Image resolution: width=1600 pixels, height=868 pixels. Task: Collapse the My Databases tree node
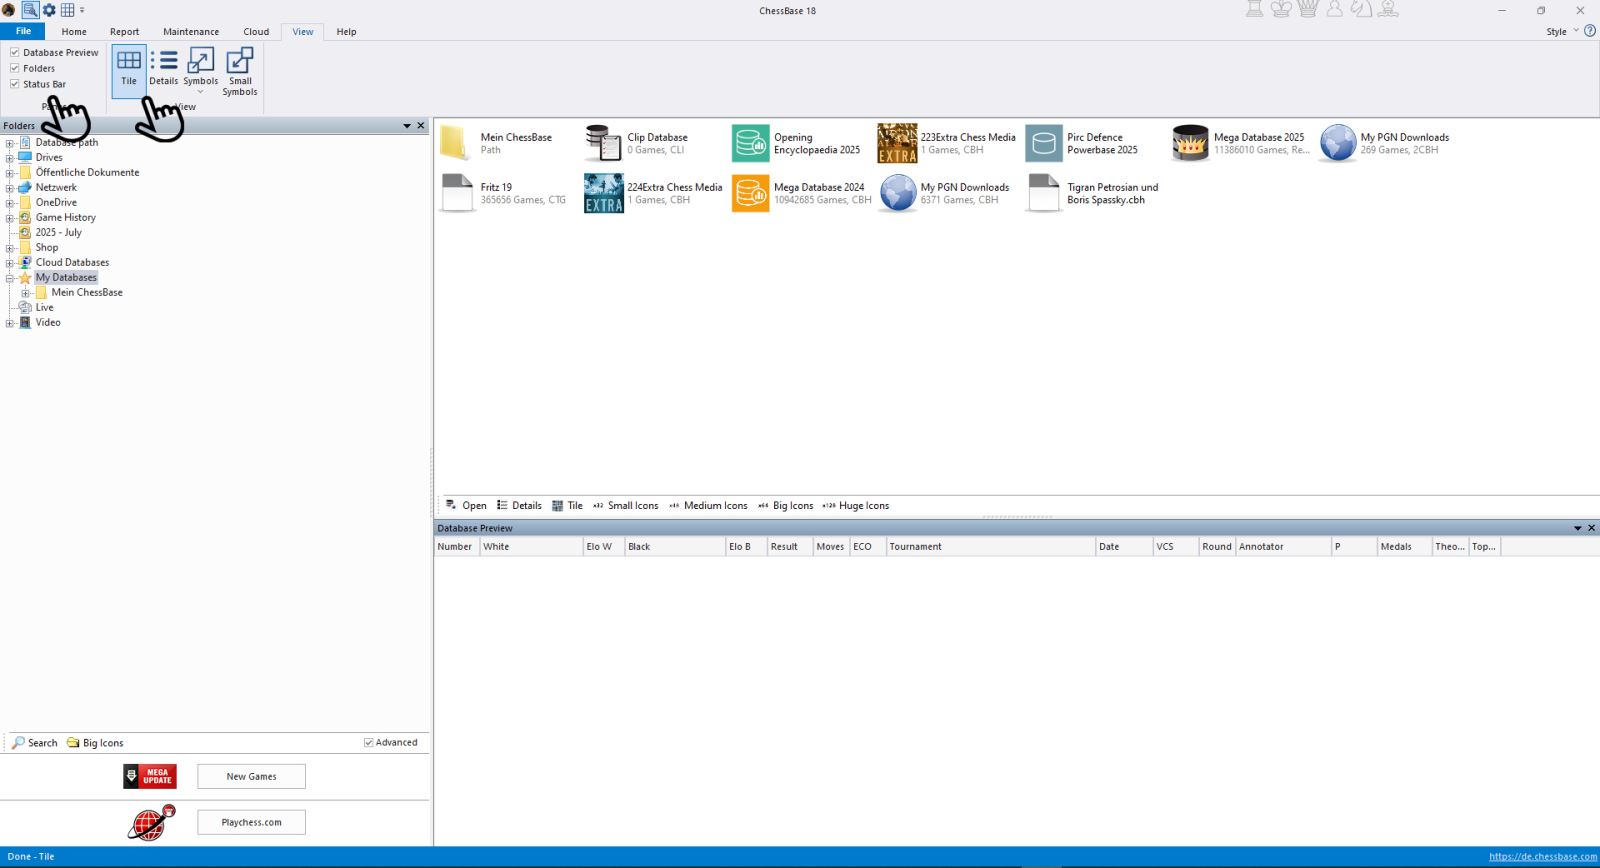(x=10, y=278)
